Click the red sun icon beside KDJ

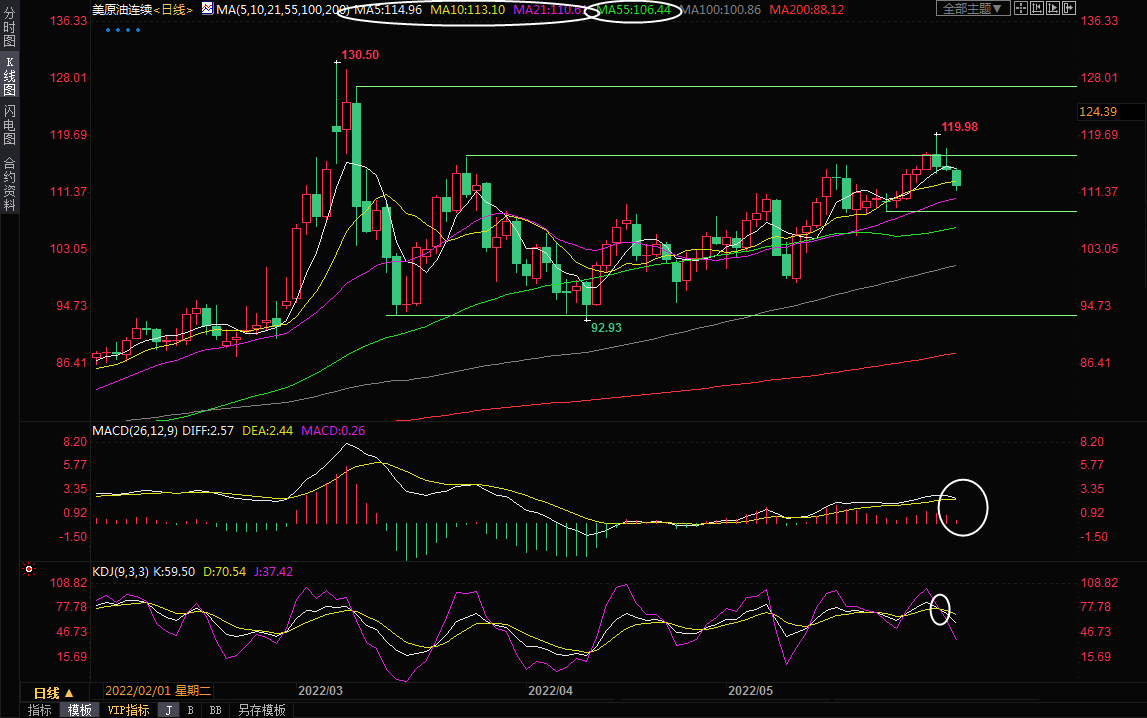(29, 571)
